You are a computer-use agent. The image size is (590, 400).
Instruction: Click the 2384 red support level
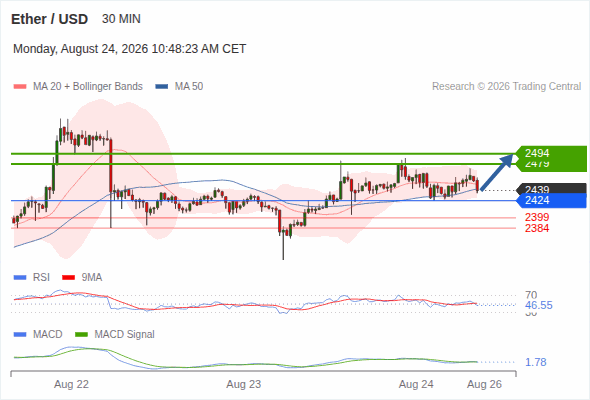click(537, 228)
